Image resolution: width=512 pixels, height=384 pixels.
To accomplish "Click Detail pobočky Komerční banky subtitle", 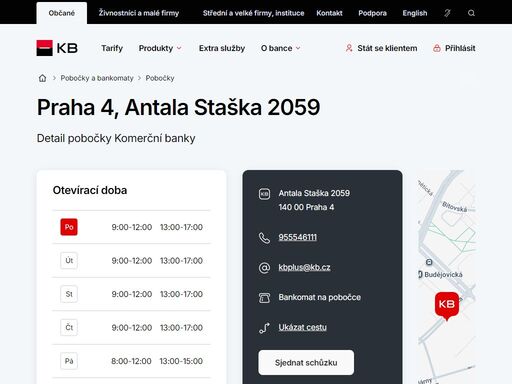I will click(116, 138).
